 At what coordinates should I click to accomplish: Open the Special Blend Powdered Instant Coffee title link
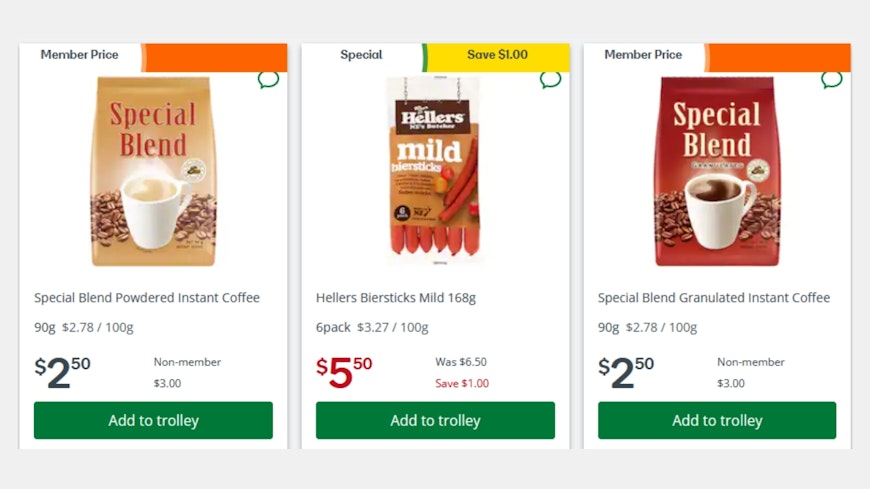147,298
